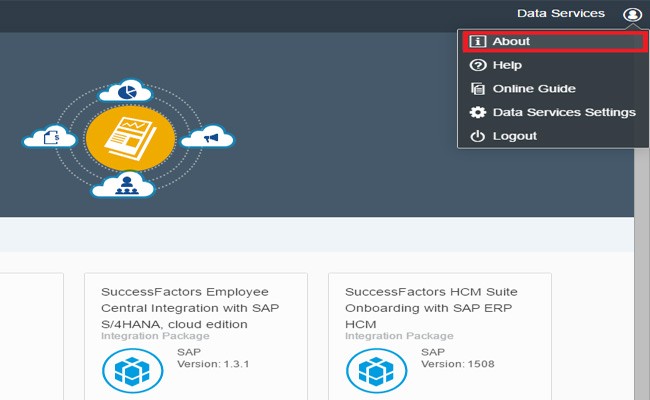Open Data Services Settings menu entry
This screenshot has height=400, width=650.
pos(553,112)
